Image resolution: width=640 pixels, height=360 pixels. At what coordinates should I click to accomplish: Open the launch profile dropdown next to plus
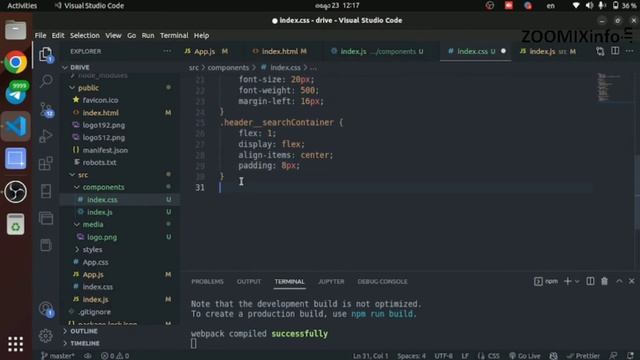577,281
